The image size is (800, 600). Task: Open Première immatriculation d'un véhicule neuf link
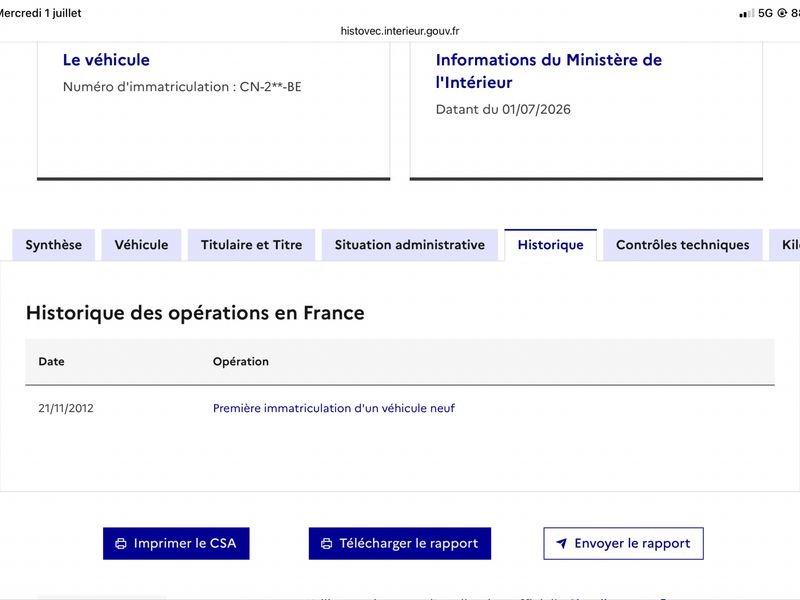[x=334, y=408]
